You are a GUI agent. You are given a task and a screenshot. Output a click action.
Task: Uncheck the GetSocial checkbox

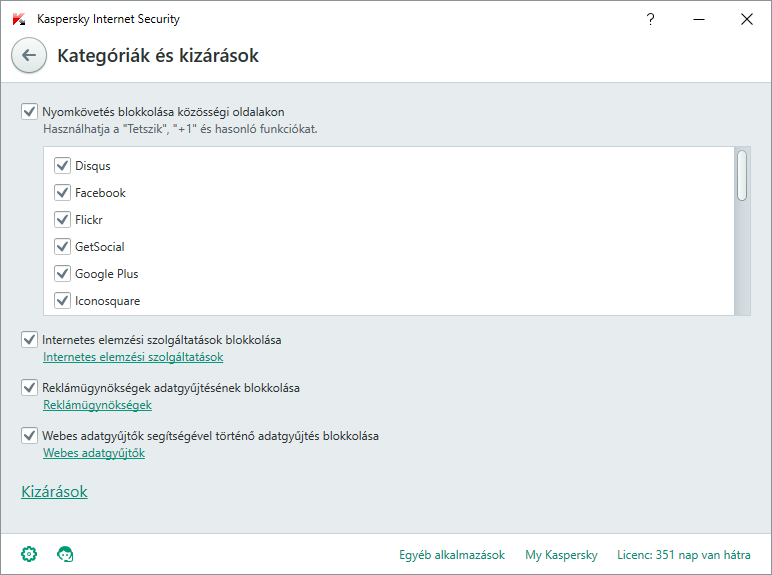63,246
